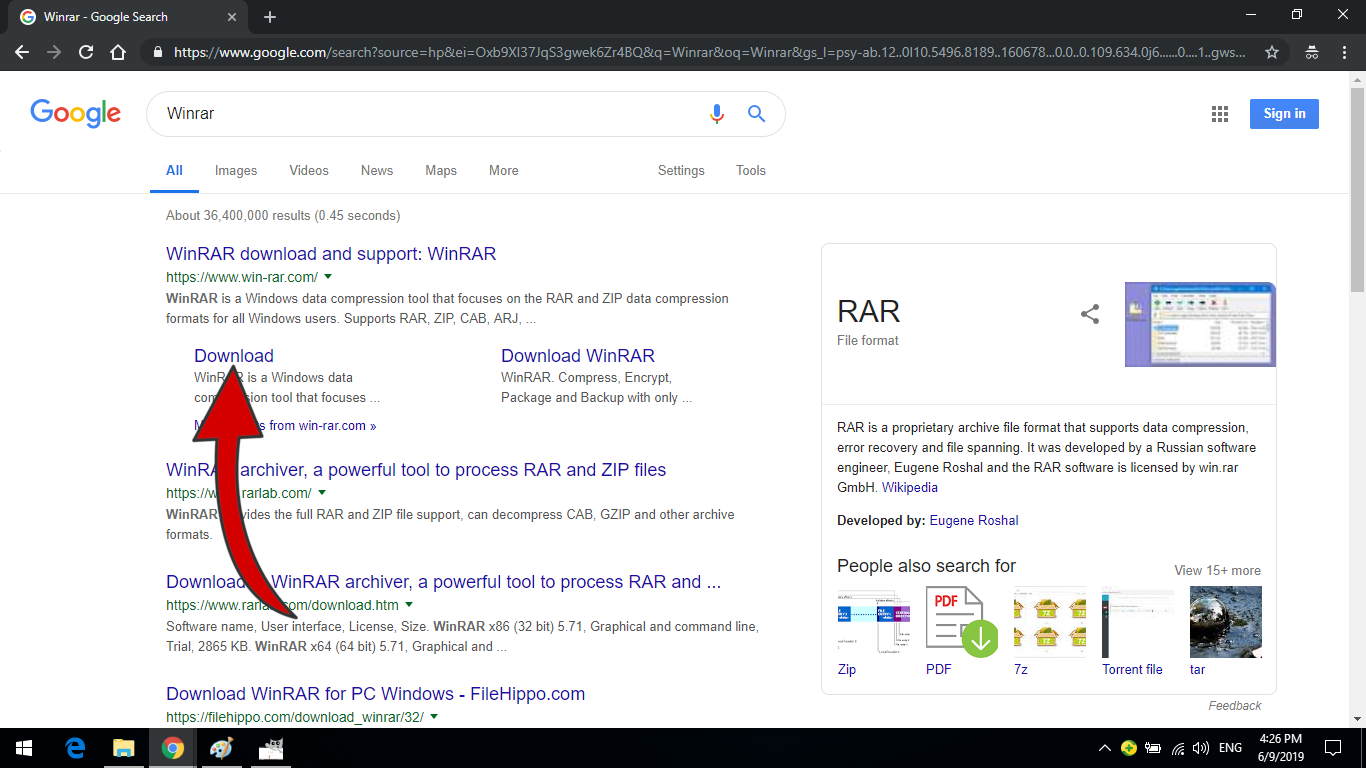Click the Sign in button

point(1284,114)
